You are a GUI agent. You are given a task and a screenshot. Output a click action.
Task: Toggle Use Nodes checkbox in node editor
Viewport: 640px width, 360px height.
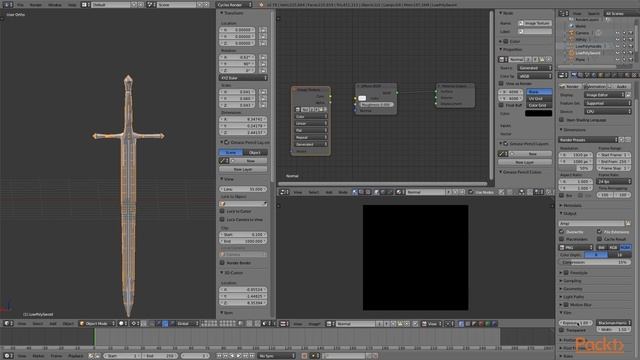471,192
